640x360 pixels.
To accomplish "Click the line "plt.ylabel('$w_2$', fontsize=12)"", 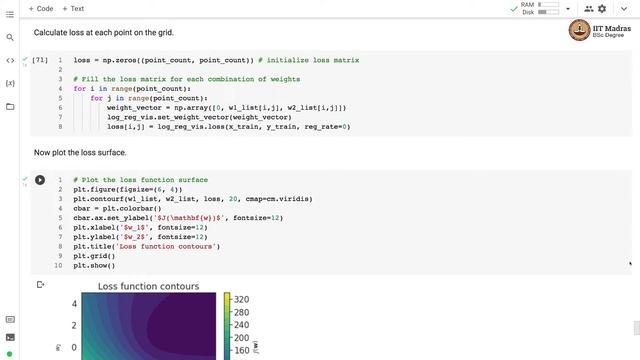I will pyautogui.click(x=140, y=237).
